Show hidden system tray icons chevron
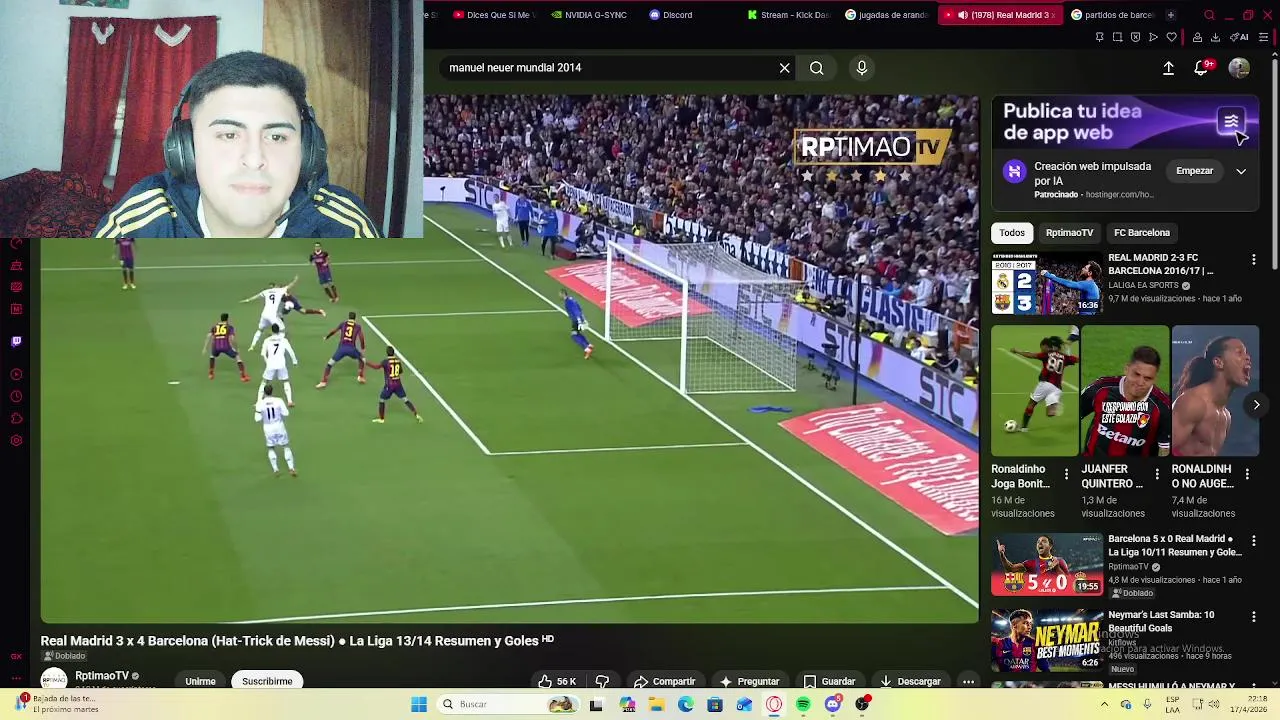 point(1104,705)
